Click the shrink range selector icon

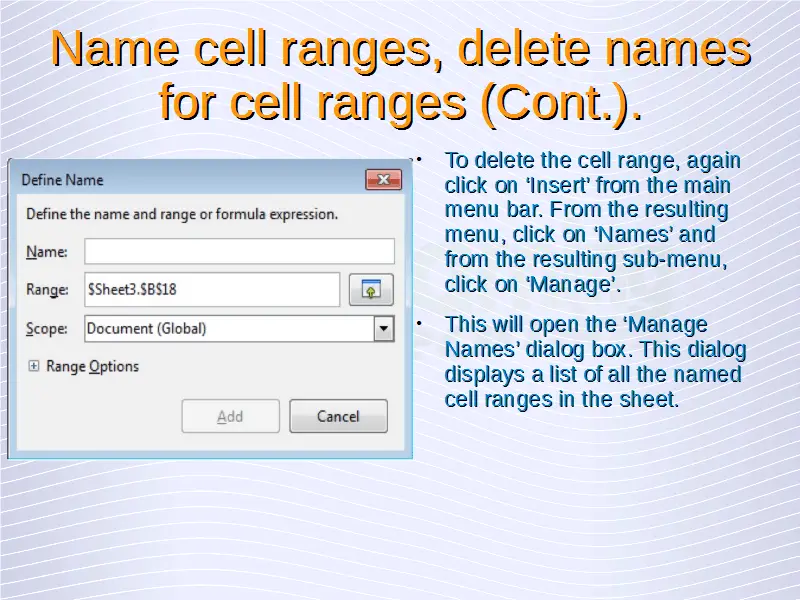(x=370, y=290)
